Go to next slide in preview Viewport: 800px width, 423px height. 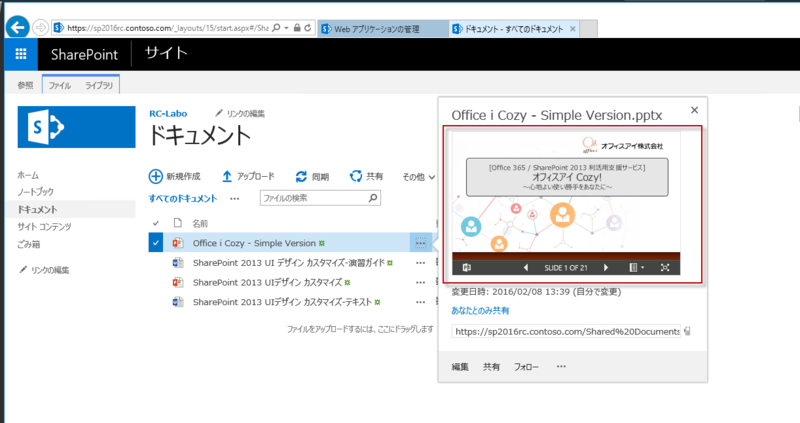tap(606, 267)
